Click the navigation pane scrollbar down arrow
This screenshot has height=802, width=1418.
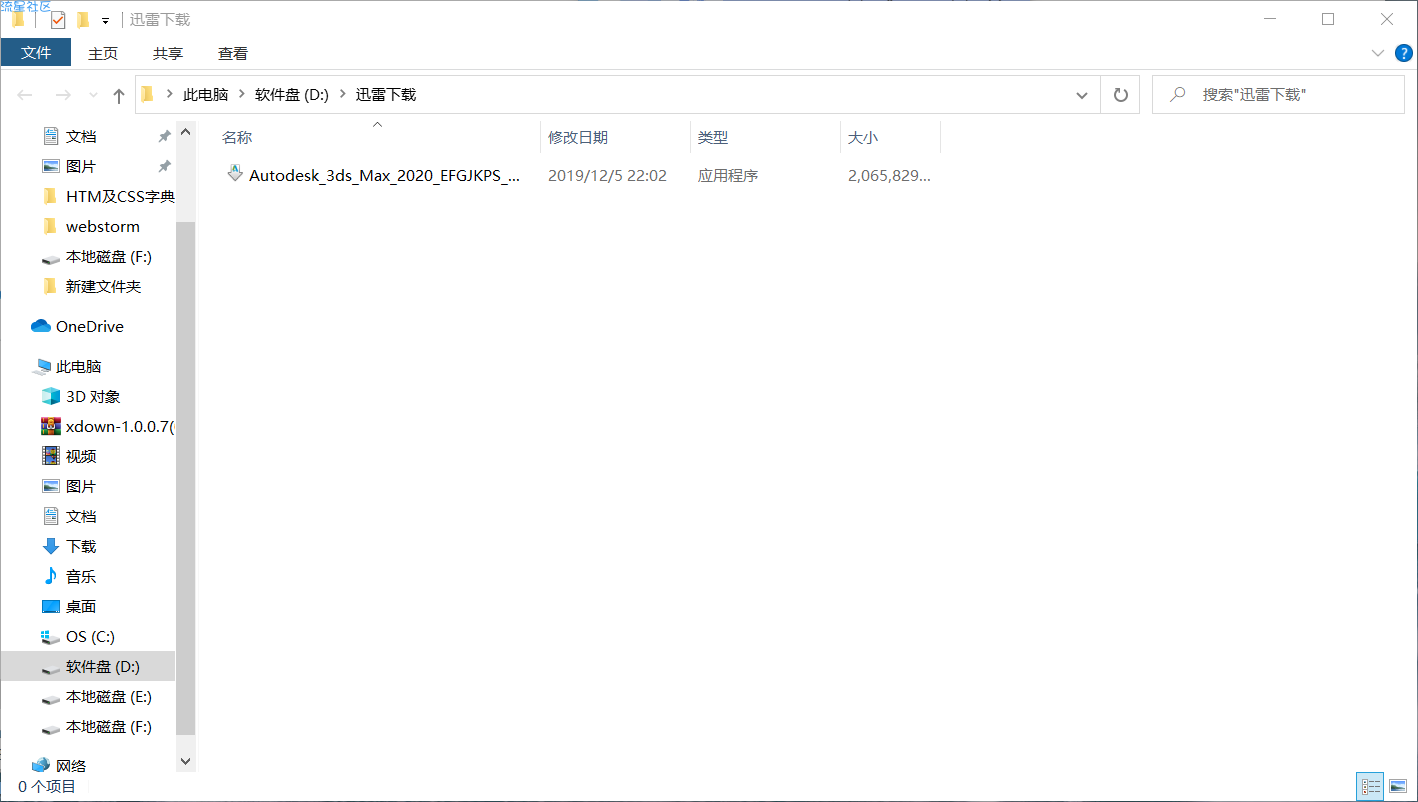pyautogui.click(x=185, y=761)
